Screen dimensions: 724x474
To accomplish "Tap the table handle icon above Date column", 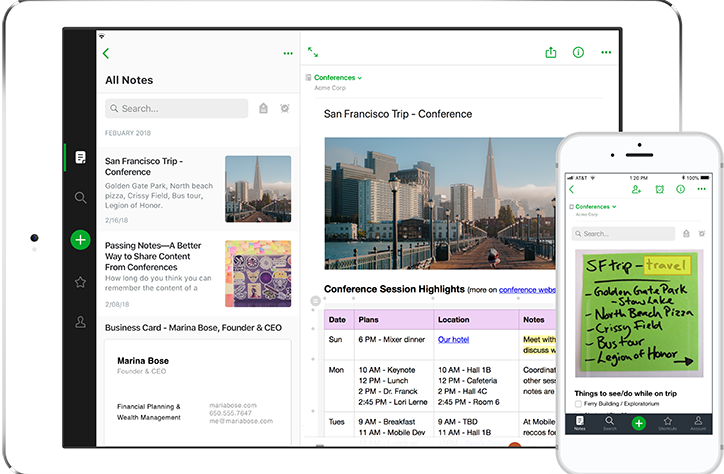I will tap(315, 301).
